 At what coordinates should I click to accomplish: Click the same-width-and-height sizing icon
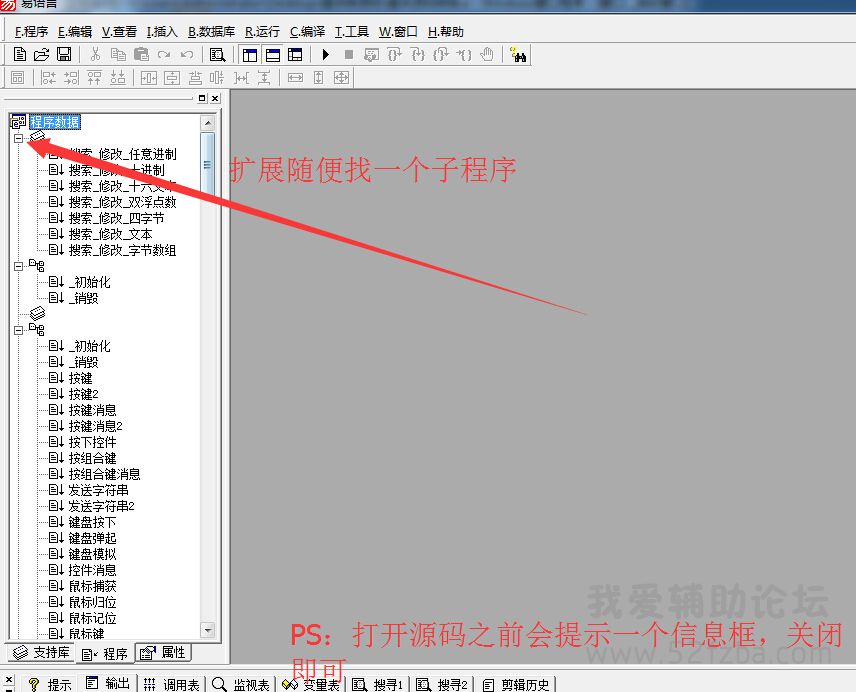(x=341, y=77)
